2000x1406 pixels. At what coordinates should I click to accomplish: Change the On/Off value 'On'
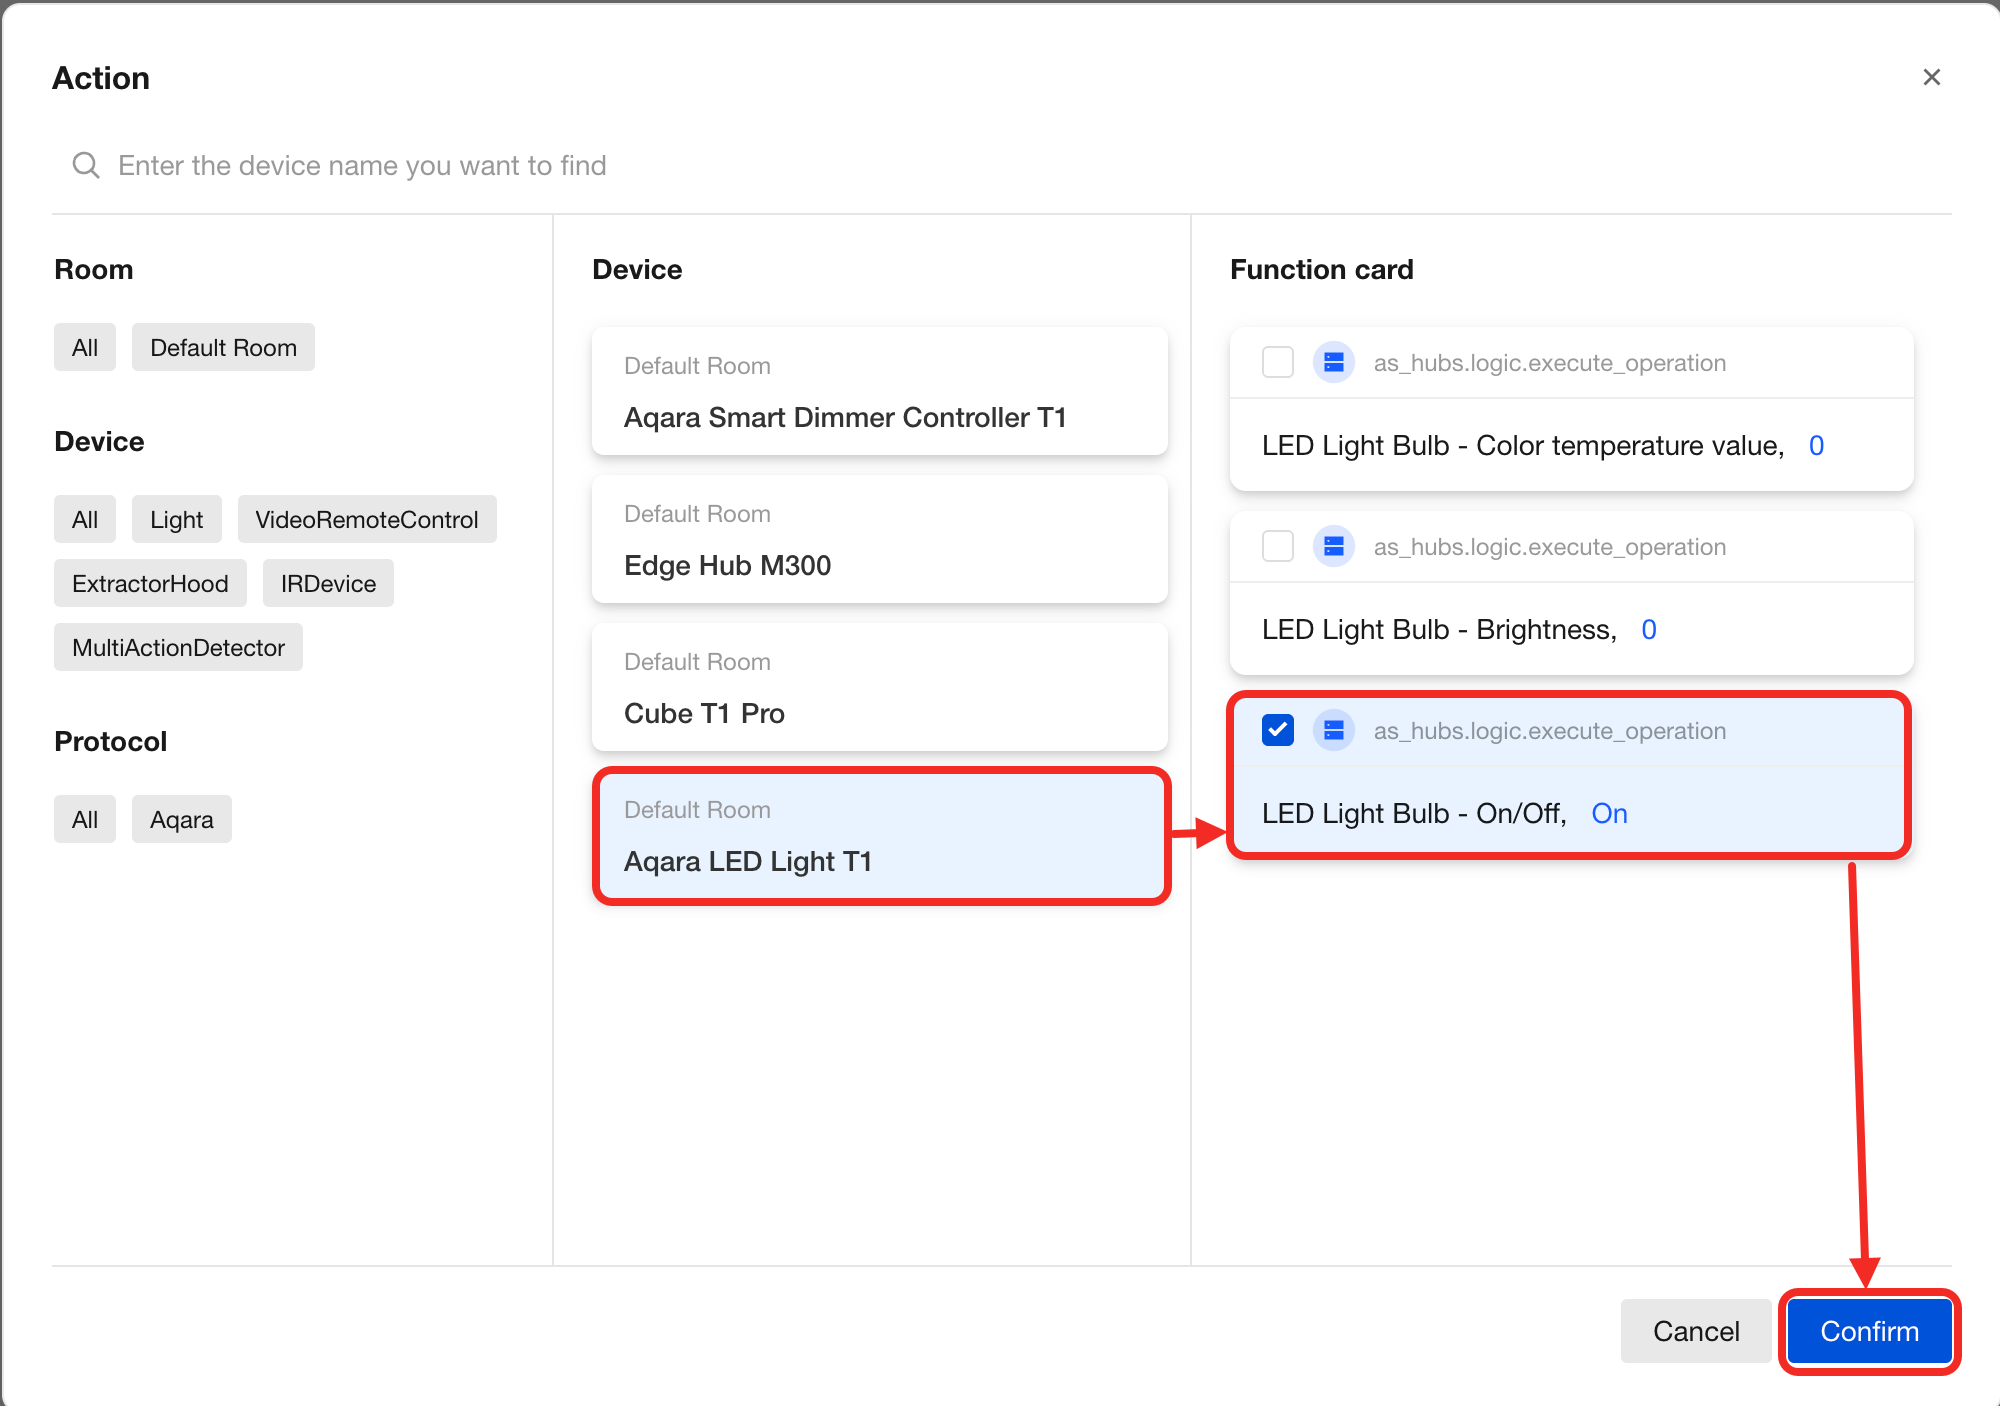(1609, 814)
